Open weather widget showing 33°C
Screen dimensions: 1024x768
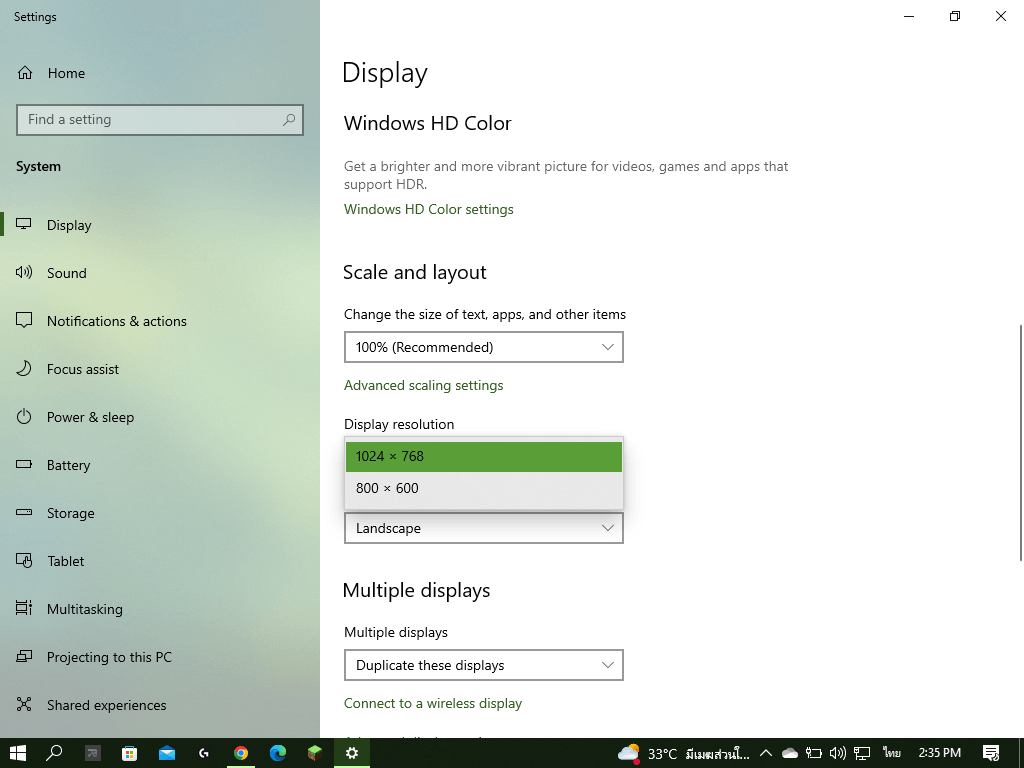tap(683, 754)
